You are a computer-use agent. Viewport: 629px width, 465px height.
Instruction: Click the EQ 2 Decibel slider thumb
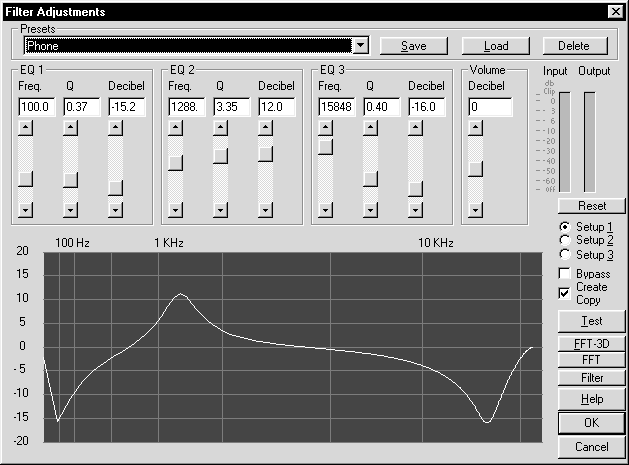[x=266, y=153]
